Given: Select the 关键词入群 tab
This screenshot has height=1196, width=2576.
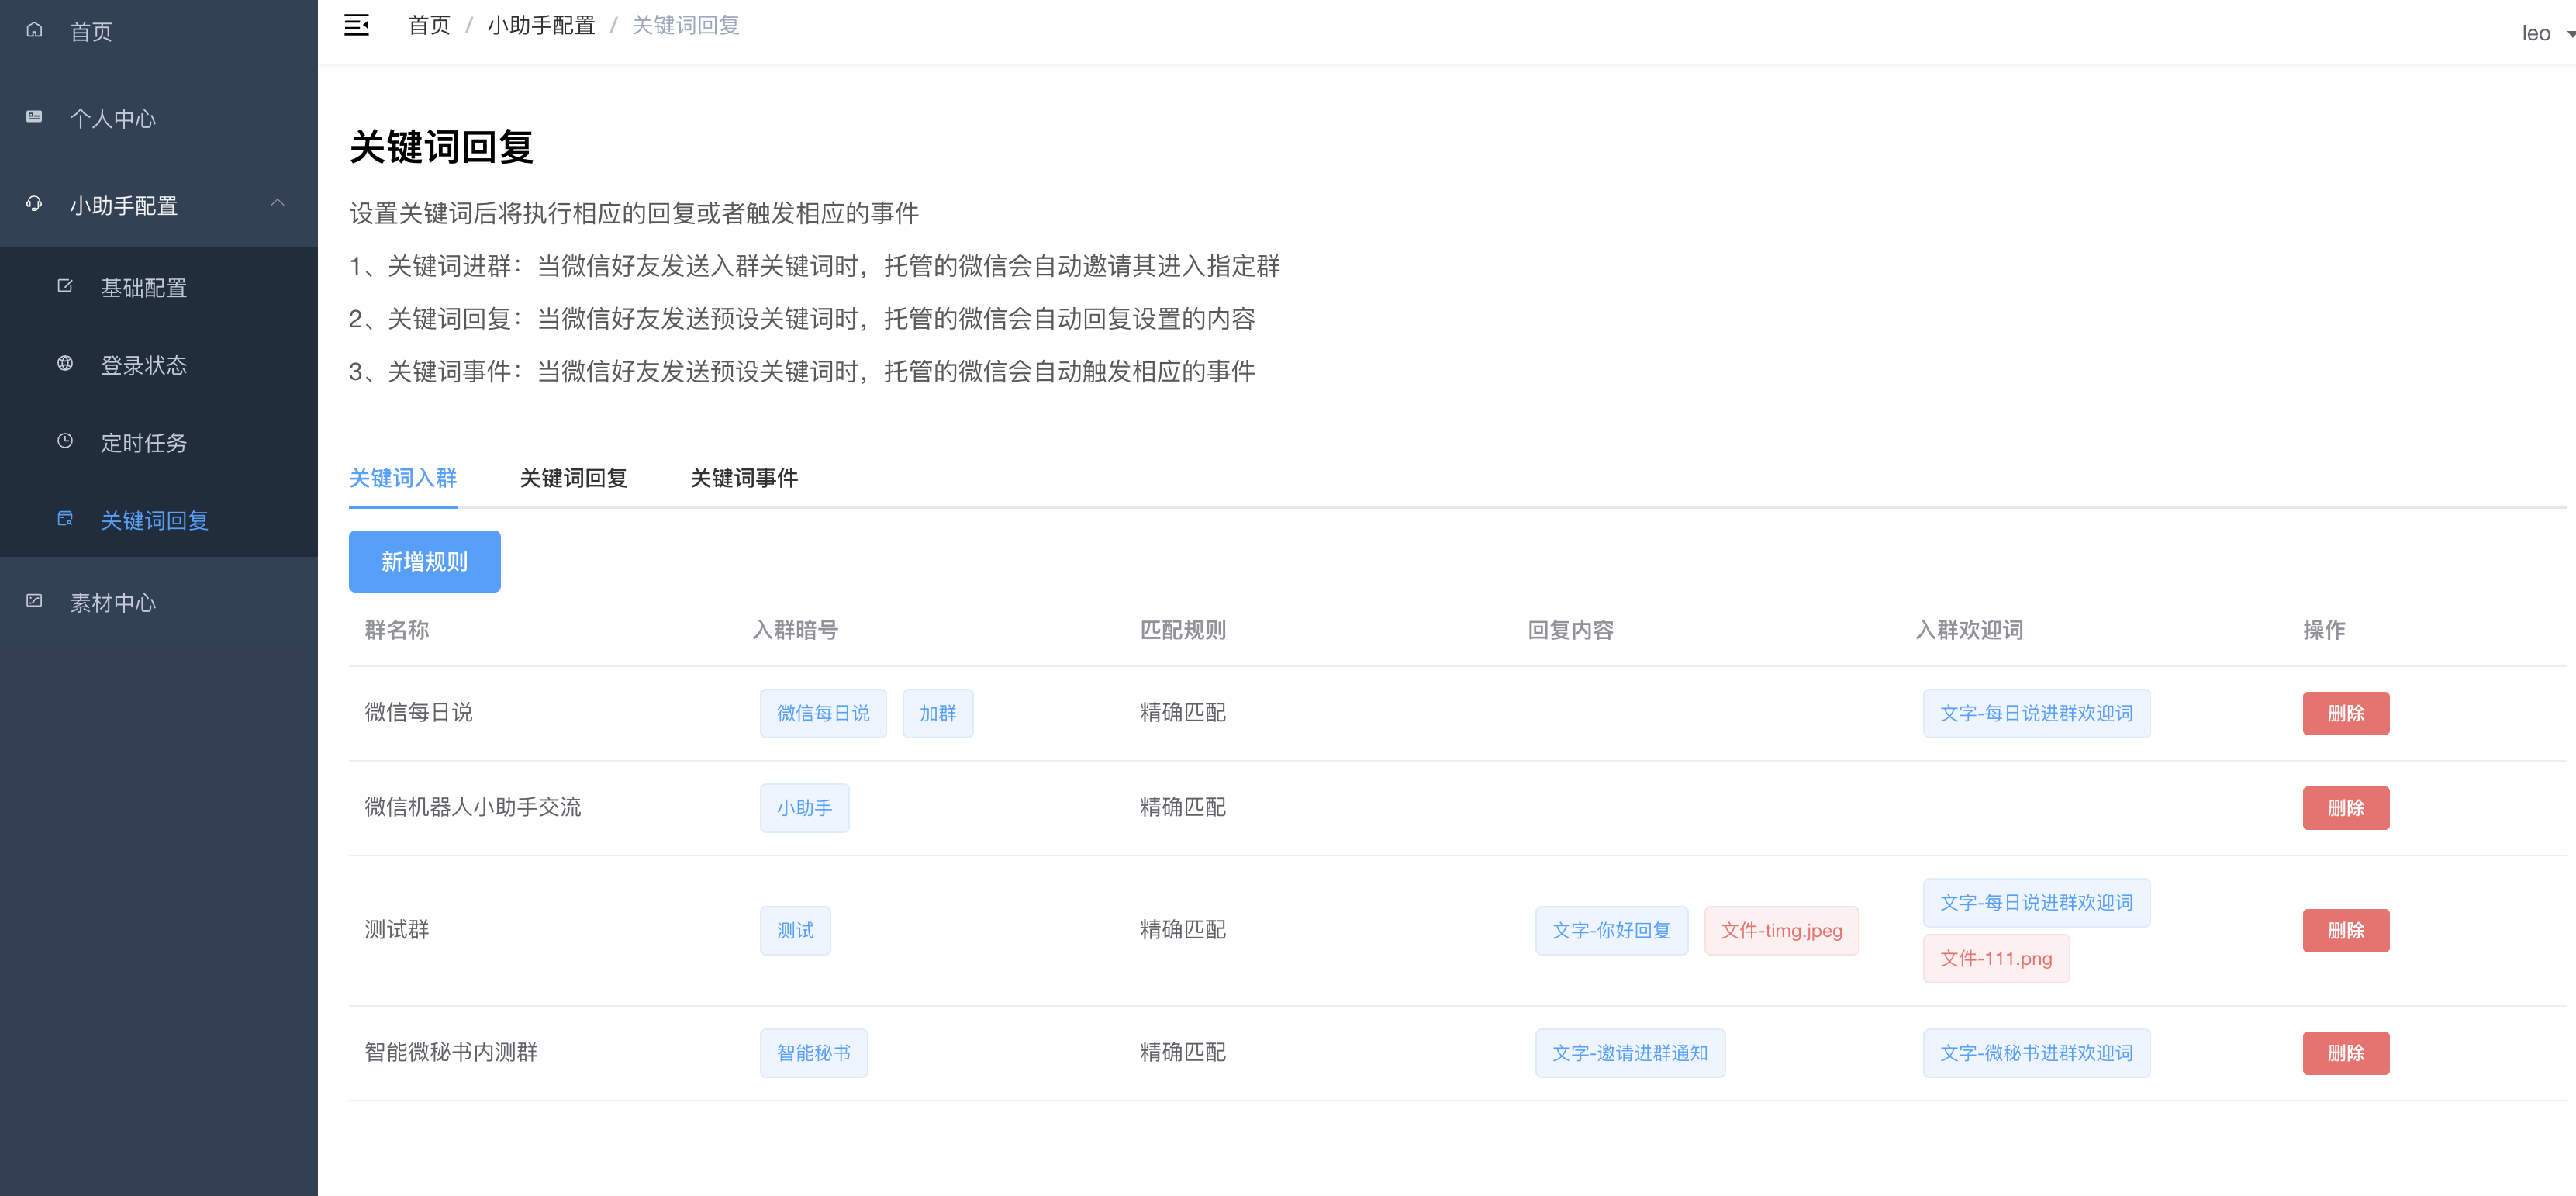Looking at the screenshot, I should pos(402,478).
